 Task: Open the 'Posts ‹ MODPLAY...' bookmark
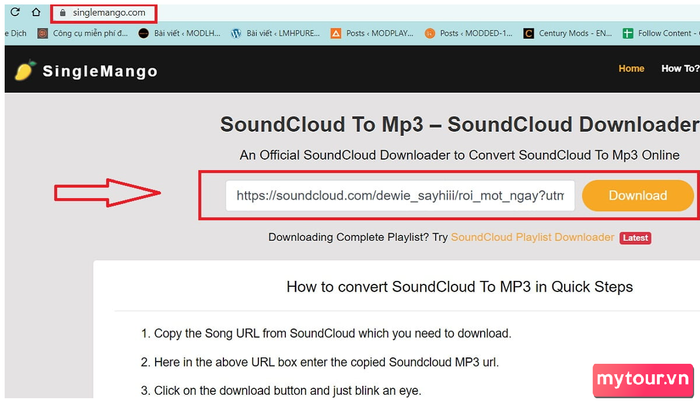pos(372,33)
